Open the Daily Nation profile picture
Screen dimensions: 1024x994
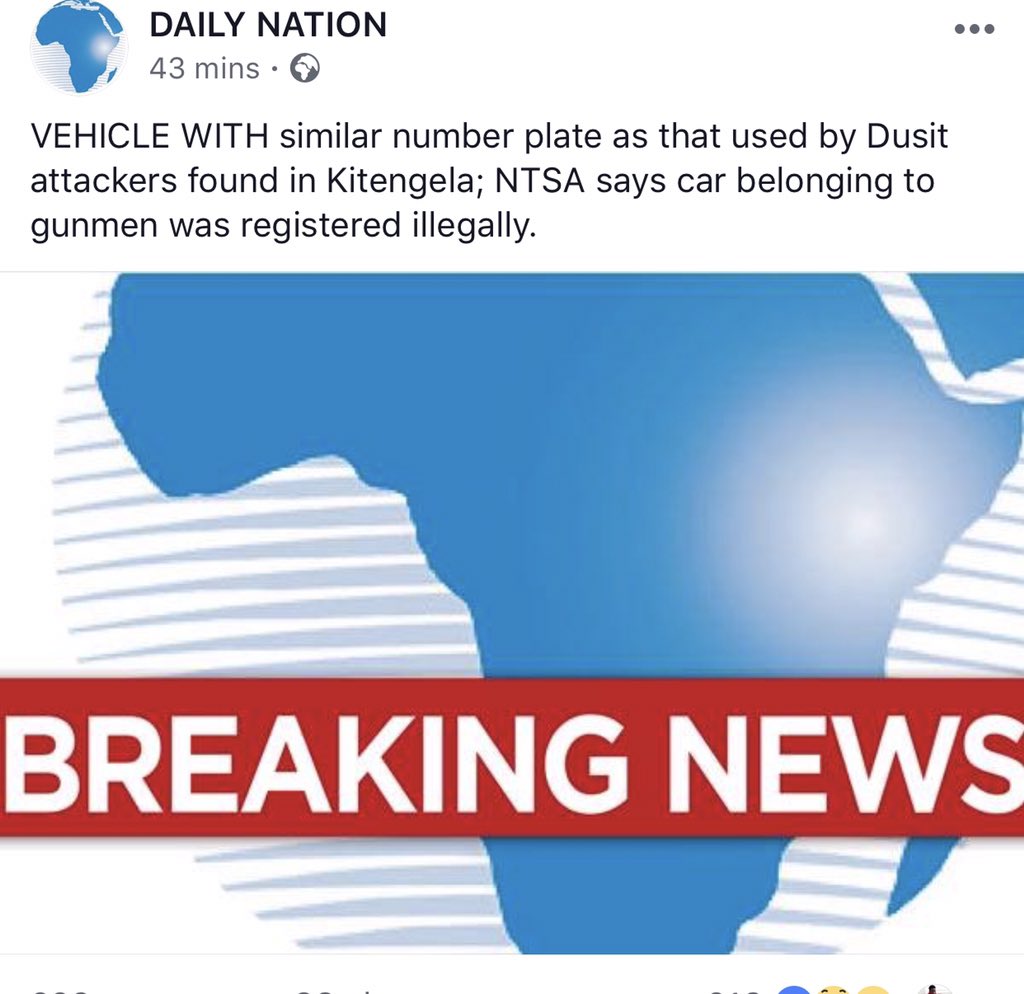tap(78, 47)
